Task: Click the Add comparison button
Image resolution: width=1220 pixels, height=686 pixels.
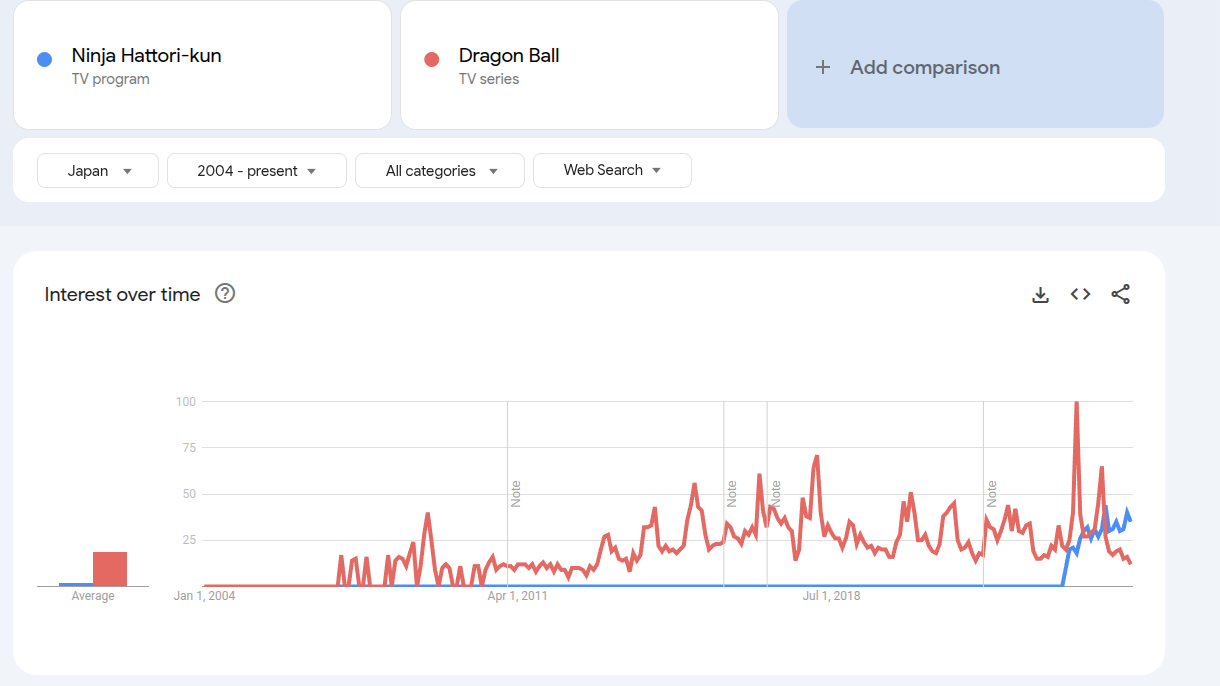Action: point(975,65)
